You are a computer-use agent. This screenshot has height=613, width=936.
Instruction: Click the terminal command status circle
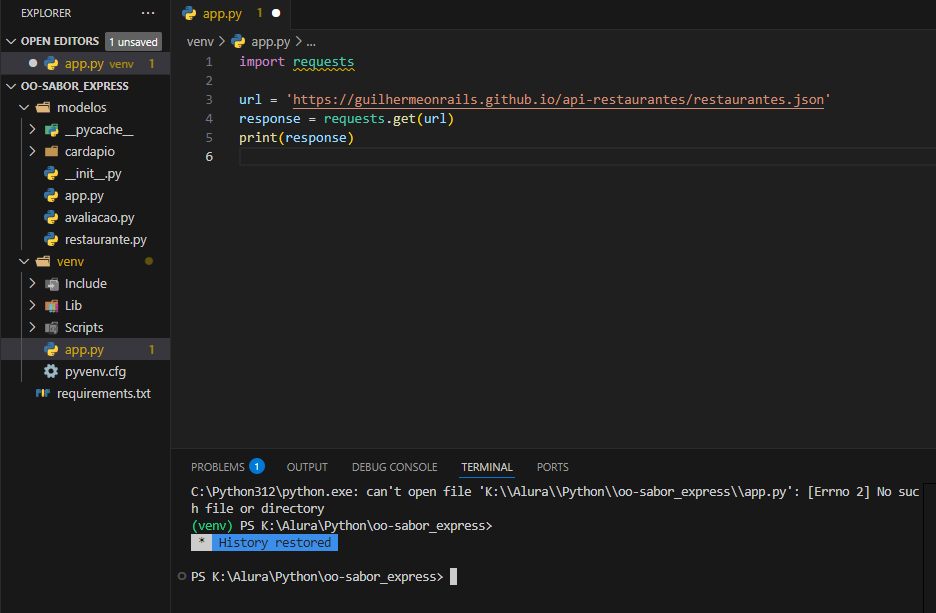[x=181, y=576]
